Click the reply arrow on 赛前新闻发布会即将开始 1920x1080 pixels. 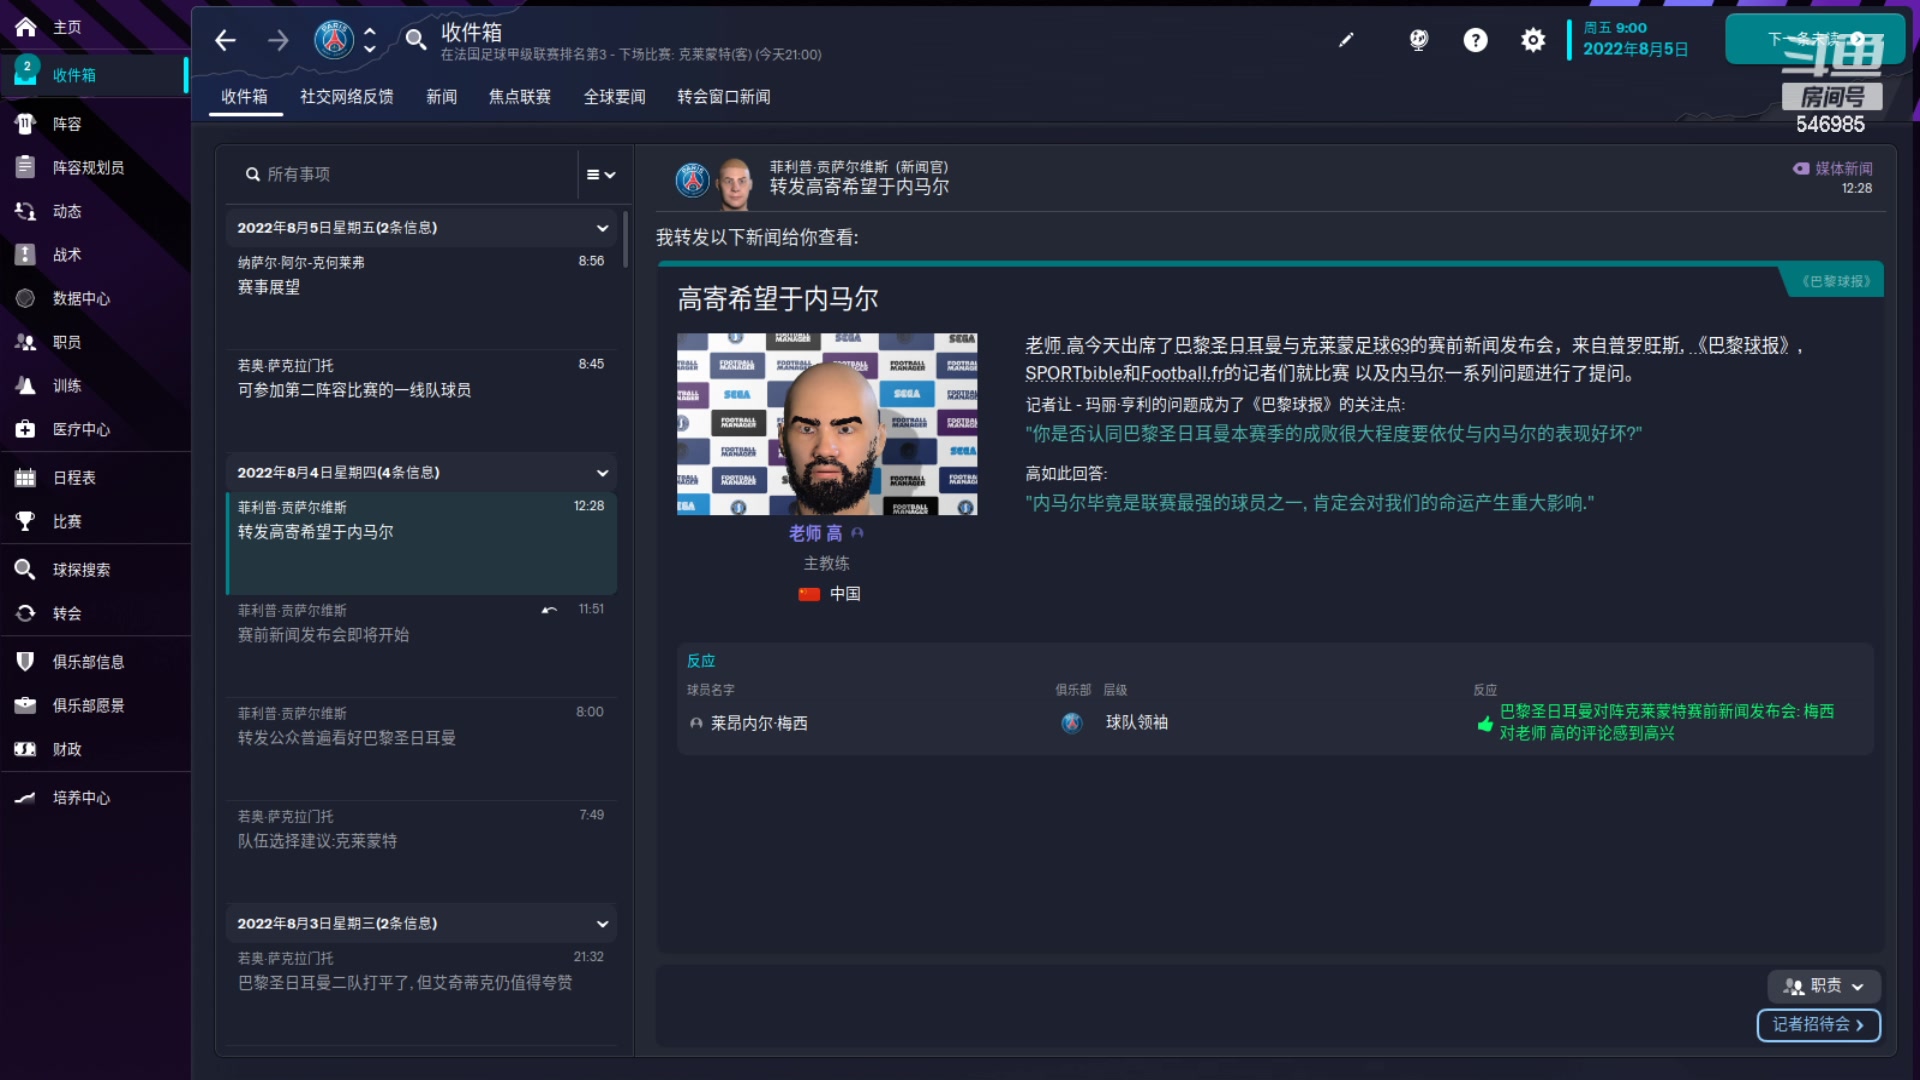[x=549, y=610]
